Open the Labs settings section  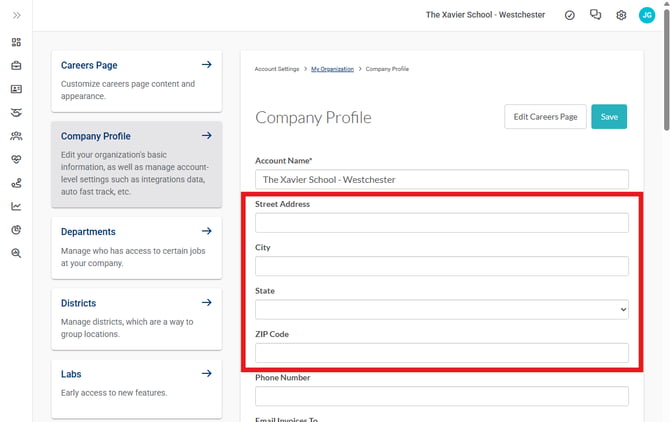point(137,389)
